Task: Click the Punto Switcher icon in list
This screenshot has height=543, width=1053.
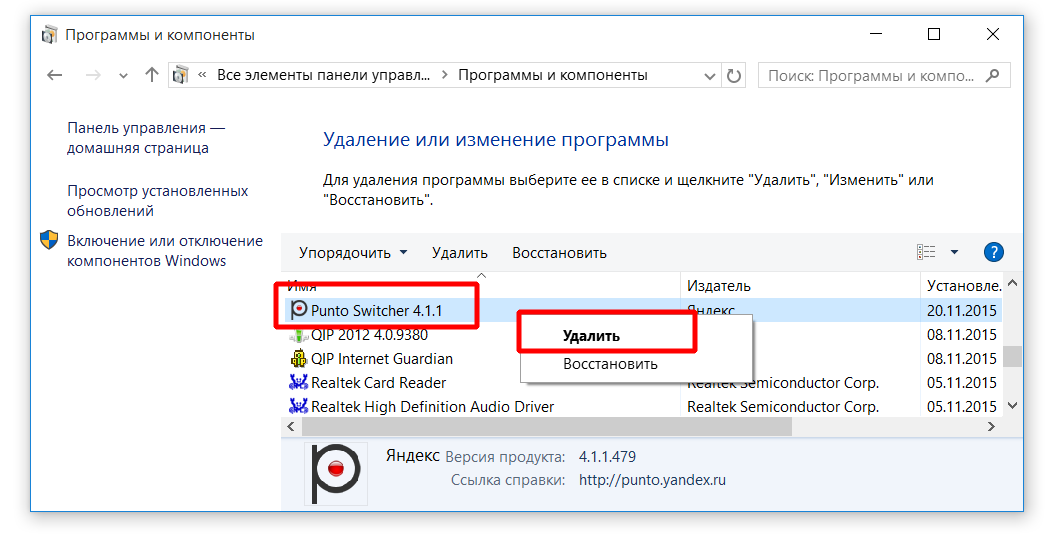Action: pyautogui.click(x=298, y=311)
